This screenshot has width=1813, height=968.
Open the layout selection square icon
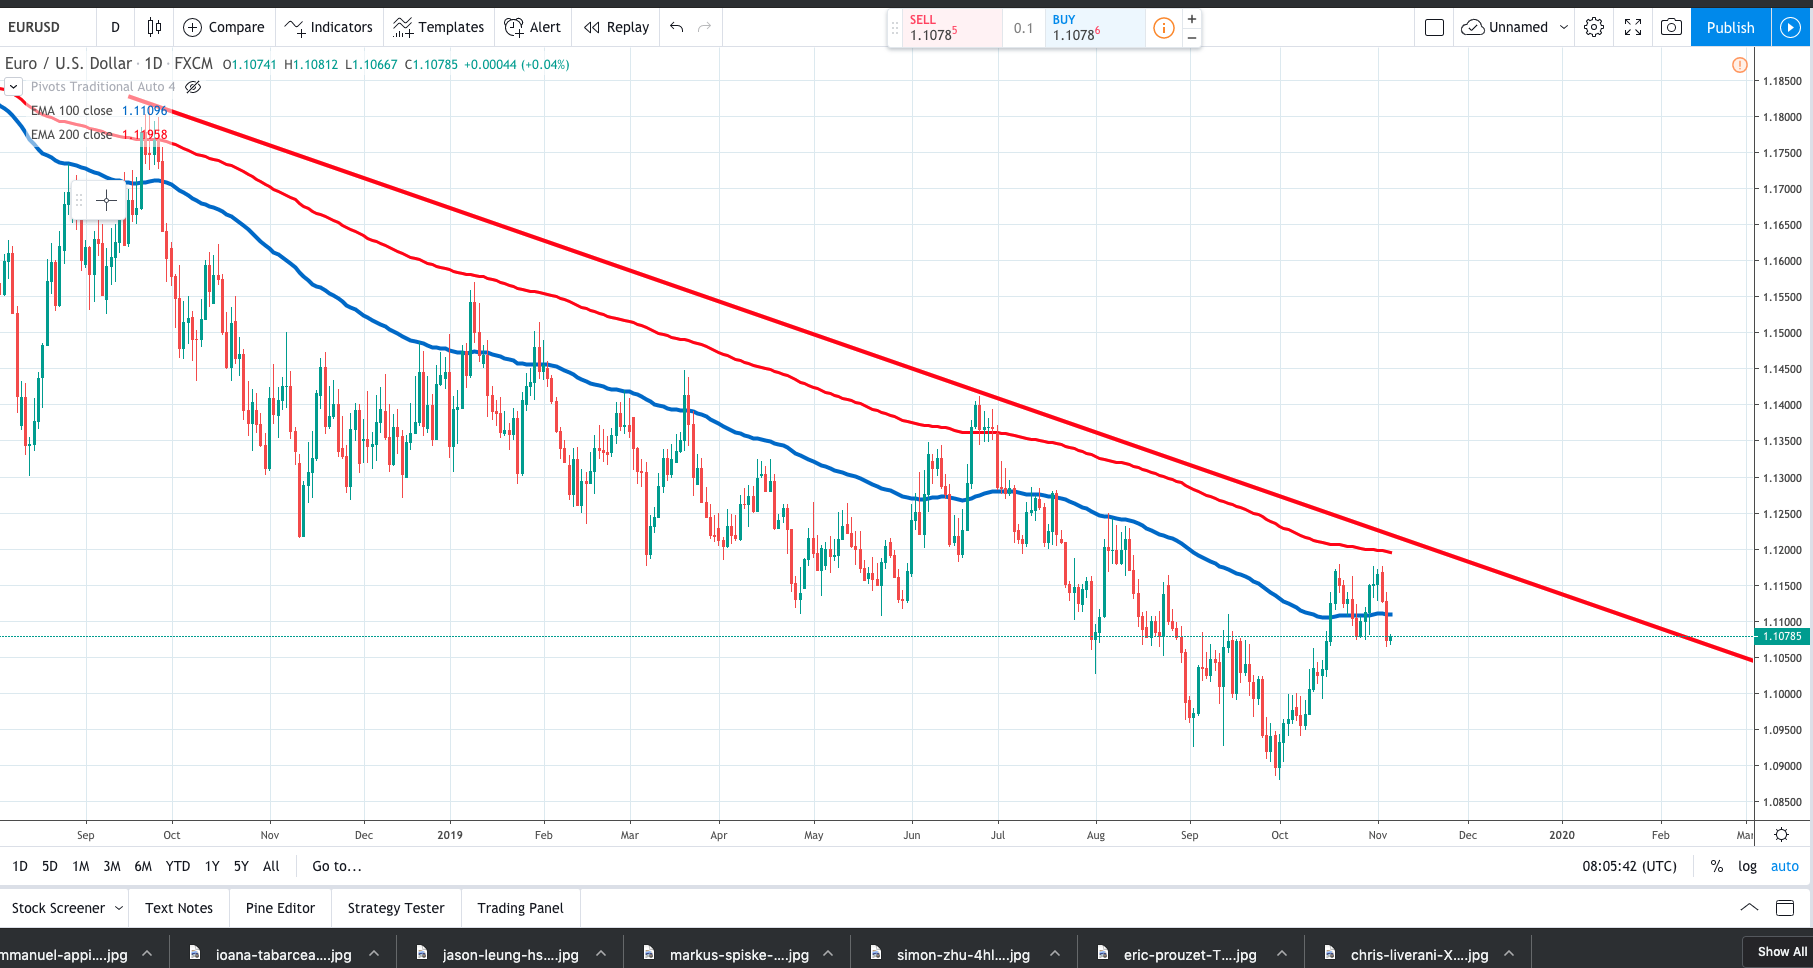coord(1434,27)
